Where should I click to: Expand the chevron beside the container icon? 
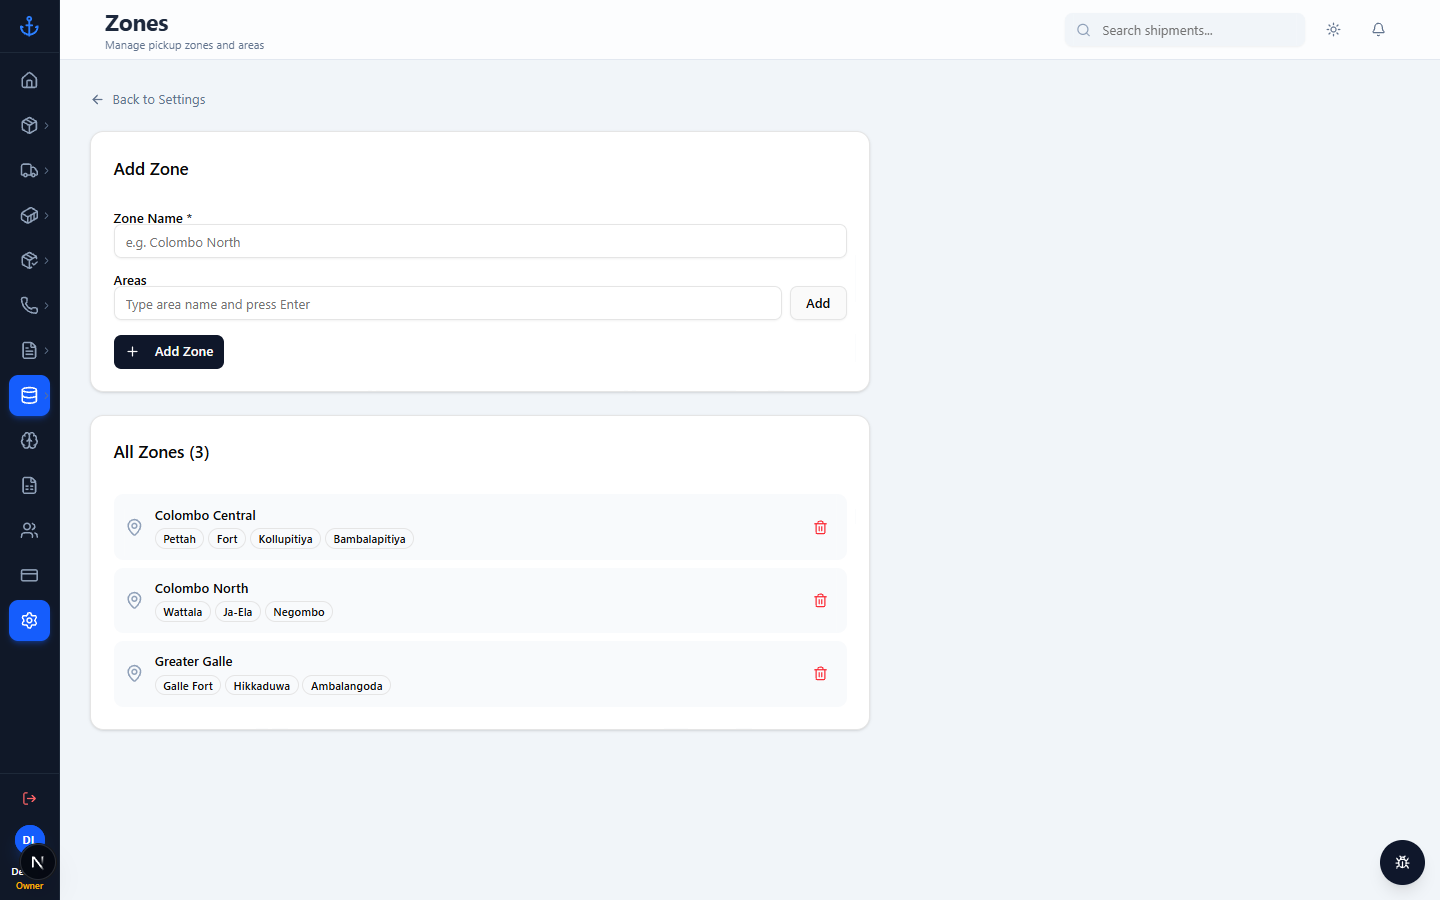coord(46,215)
